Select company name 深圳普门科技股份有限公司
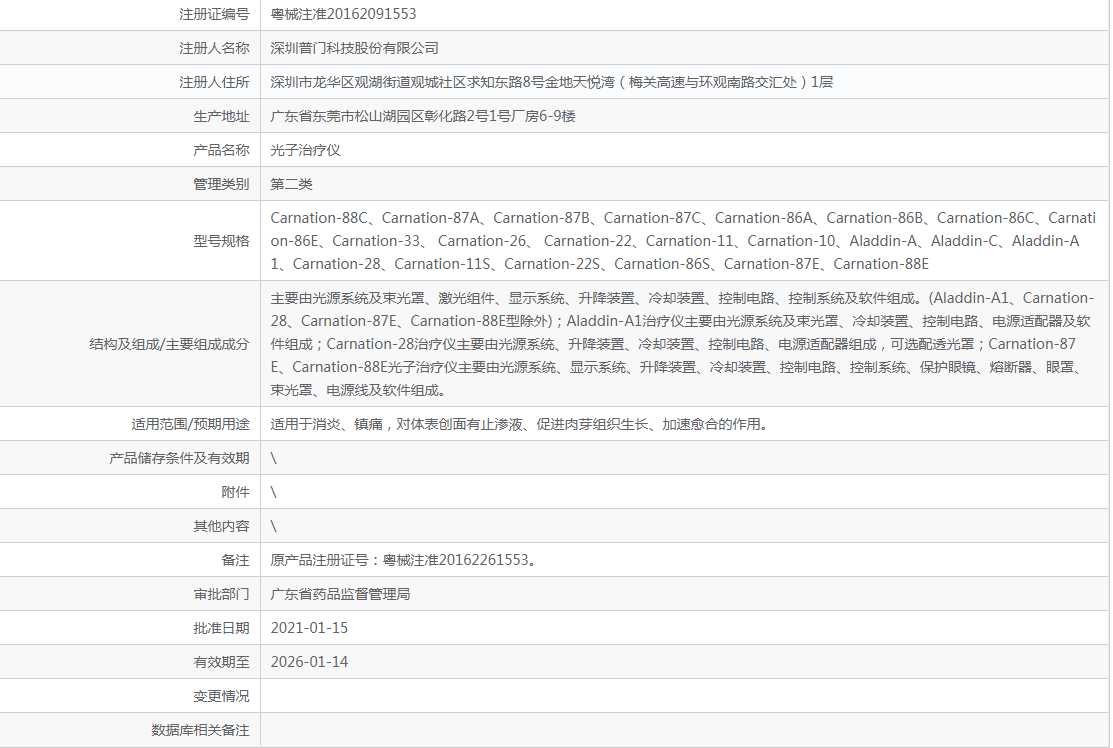The height and width of the screenshot is (748, 1113). pyautogui.click(x=354, y=48)
